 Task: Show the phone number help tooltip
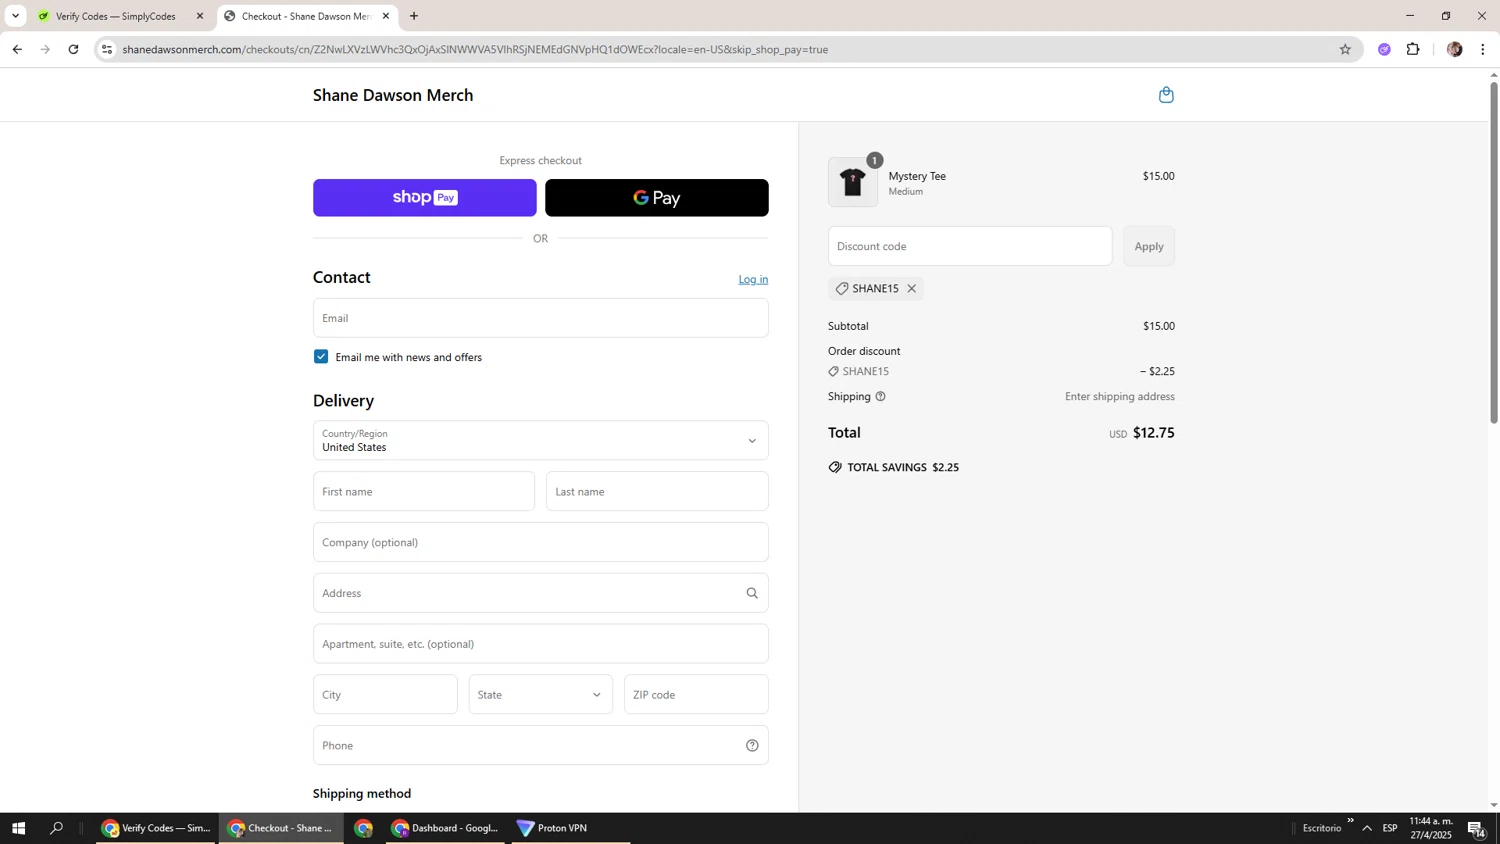click(x=752, y=746)
